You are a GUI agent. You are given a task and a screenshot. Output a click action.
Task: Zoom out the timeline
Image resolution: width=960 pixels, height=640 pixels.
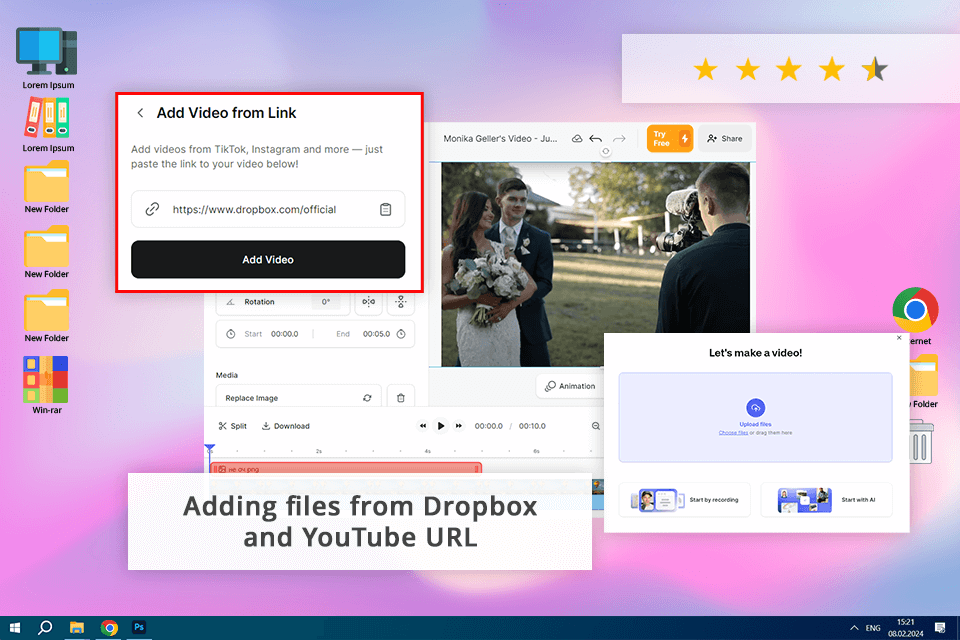point(596,426)
